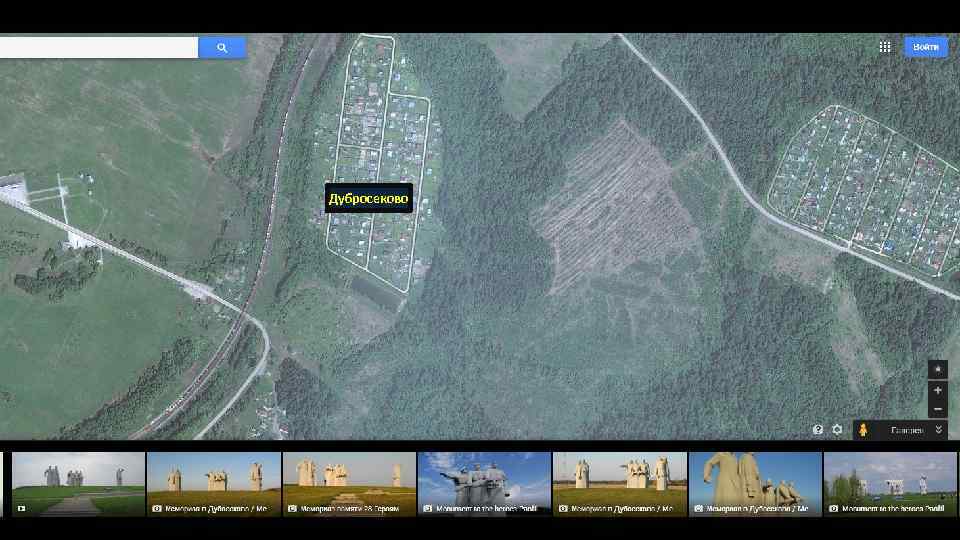
Task: Open the blue-sky 'Monument to the heroes' thumbnail
Action: tap(484, 484)
